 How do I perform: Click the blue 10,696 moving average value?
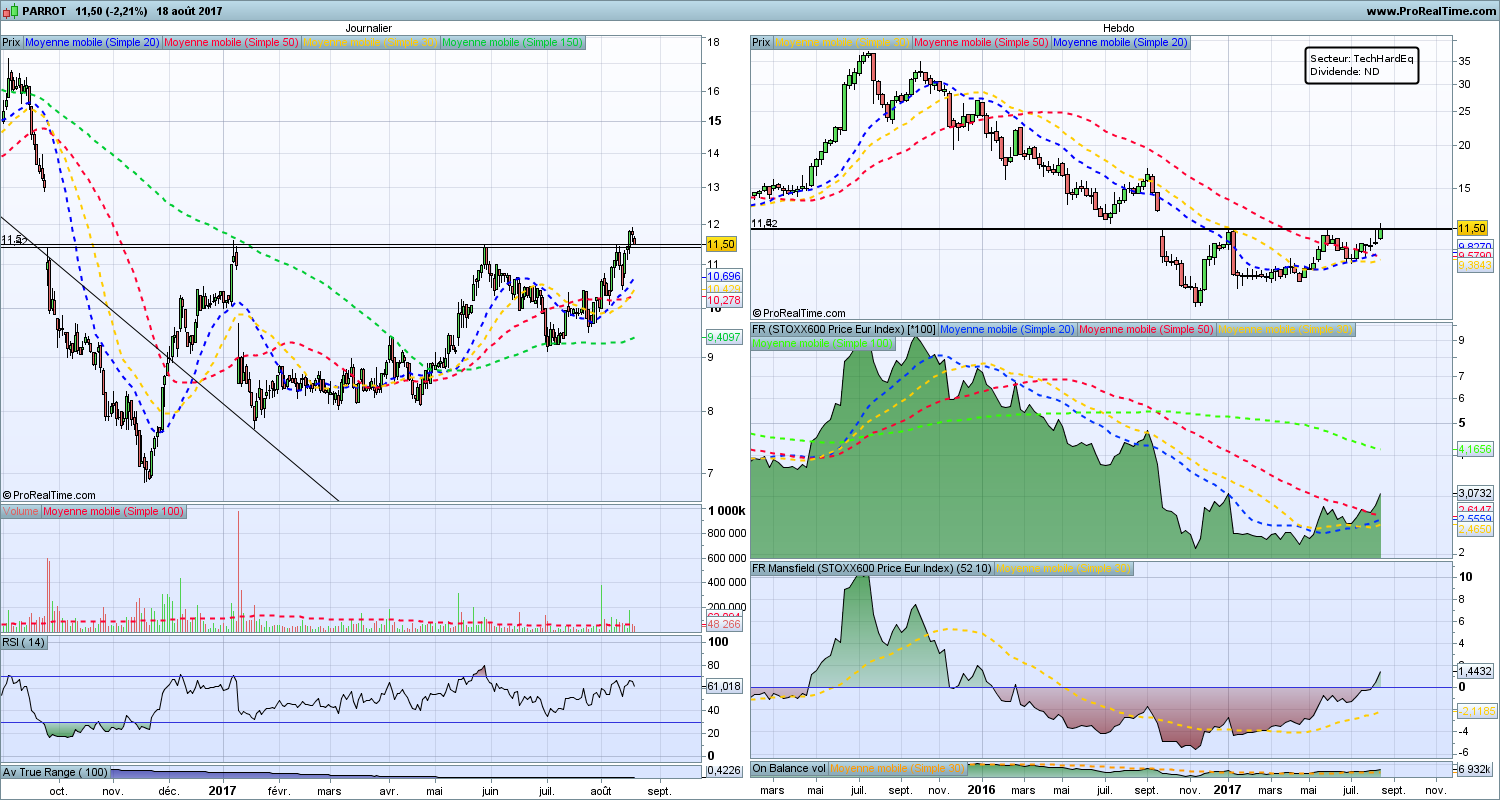(x=723, y=275)
